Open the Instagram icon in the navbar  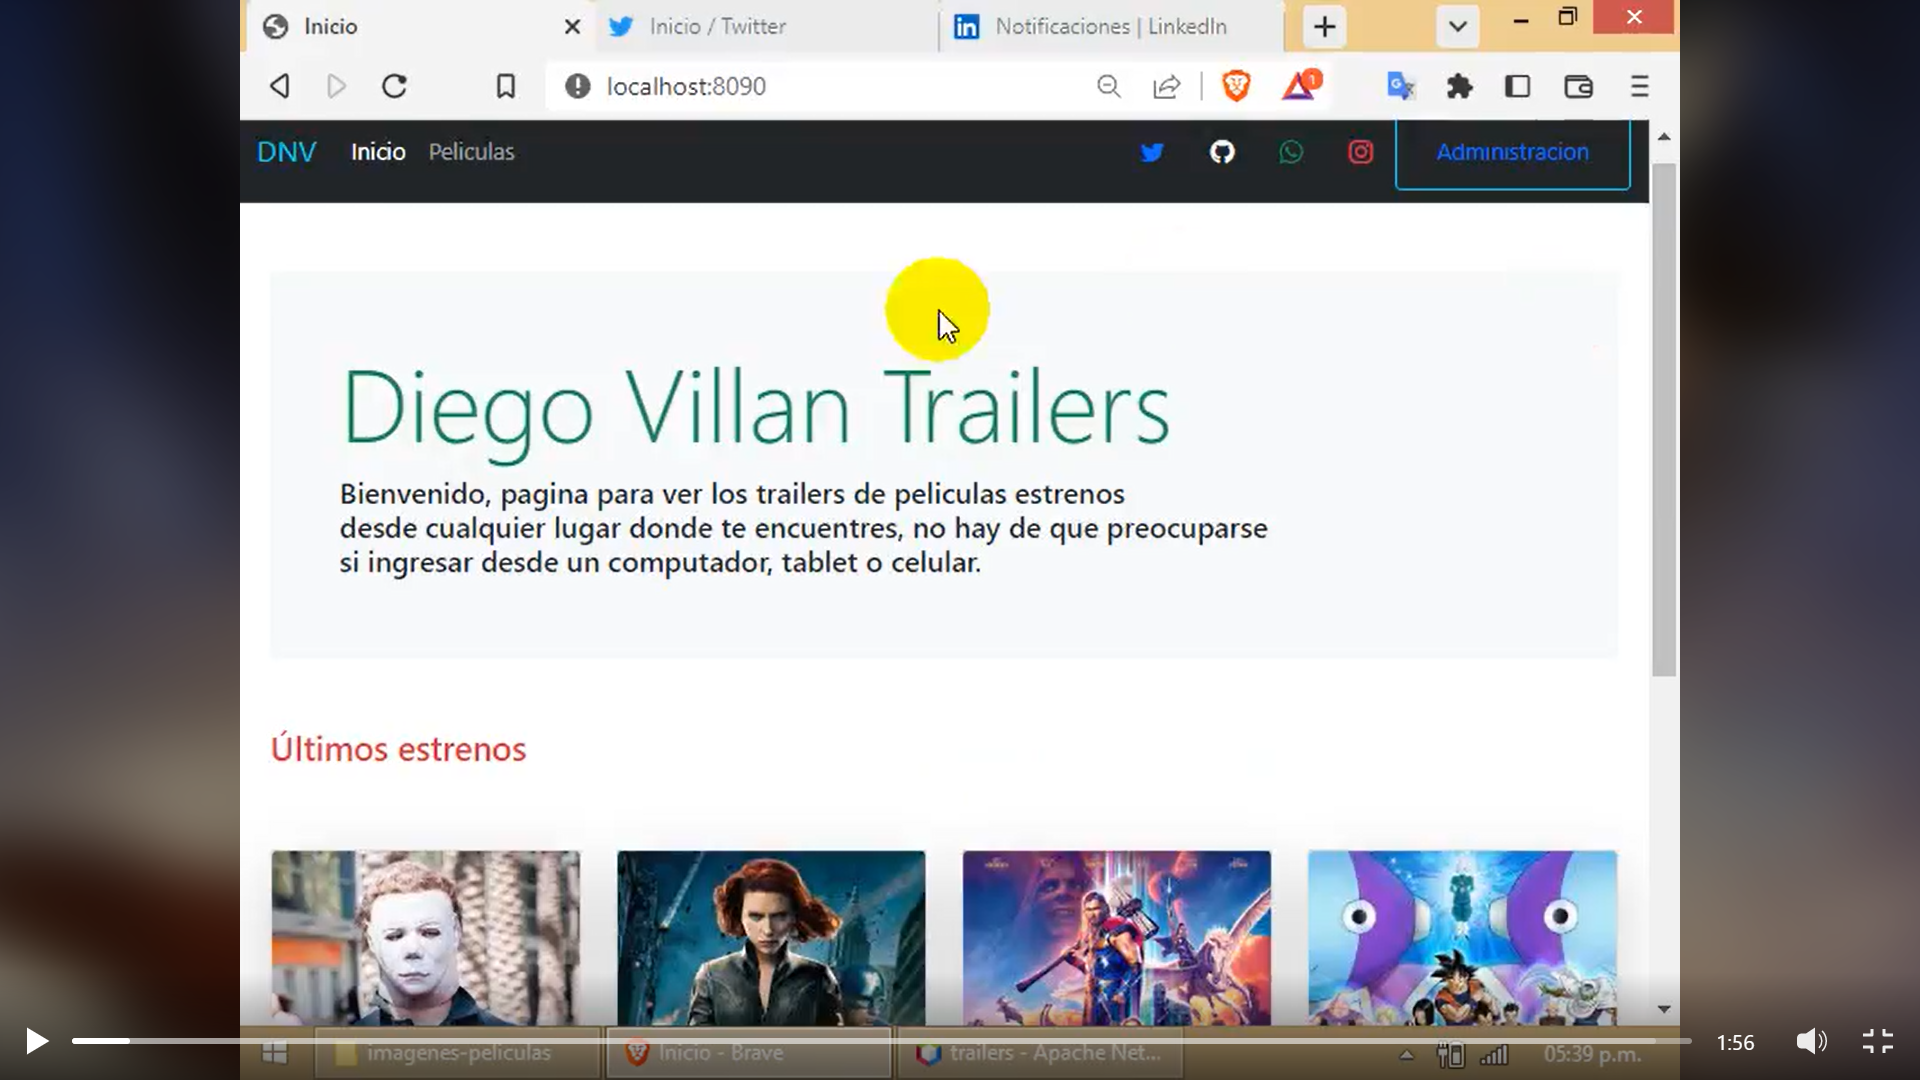(x=1360, y=152)
